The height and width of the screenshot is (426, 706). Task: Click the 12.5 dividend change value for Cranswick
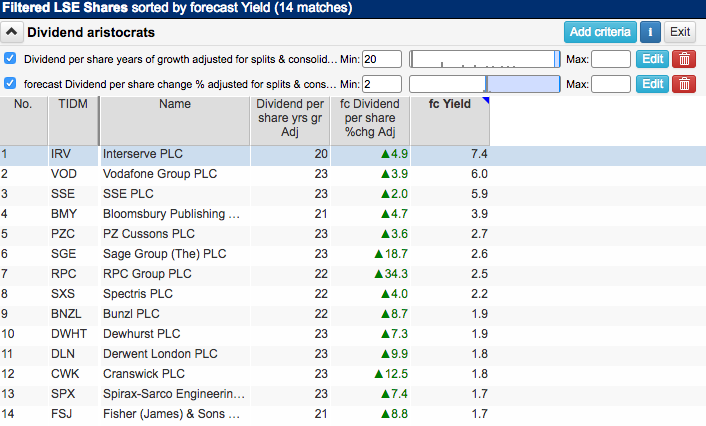click(391, 374)
